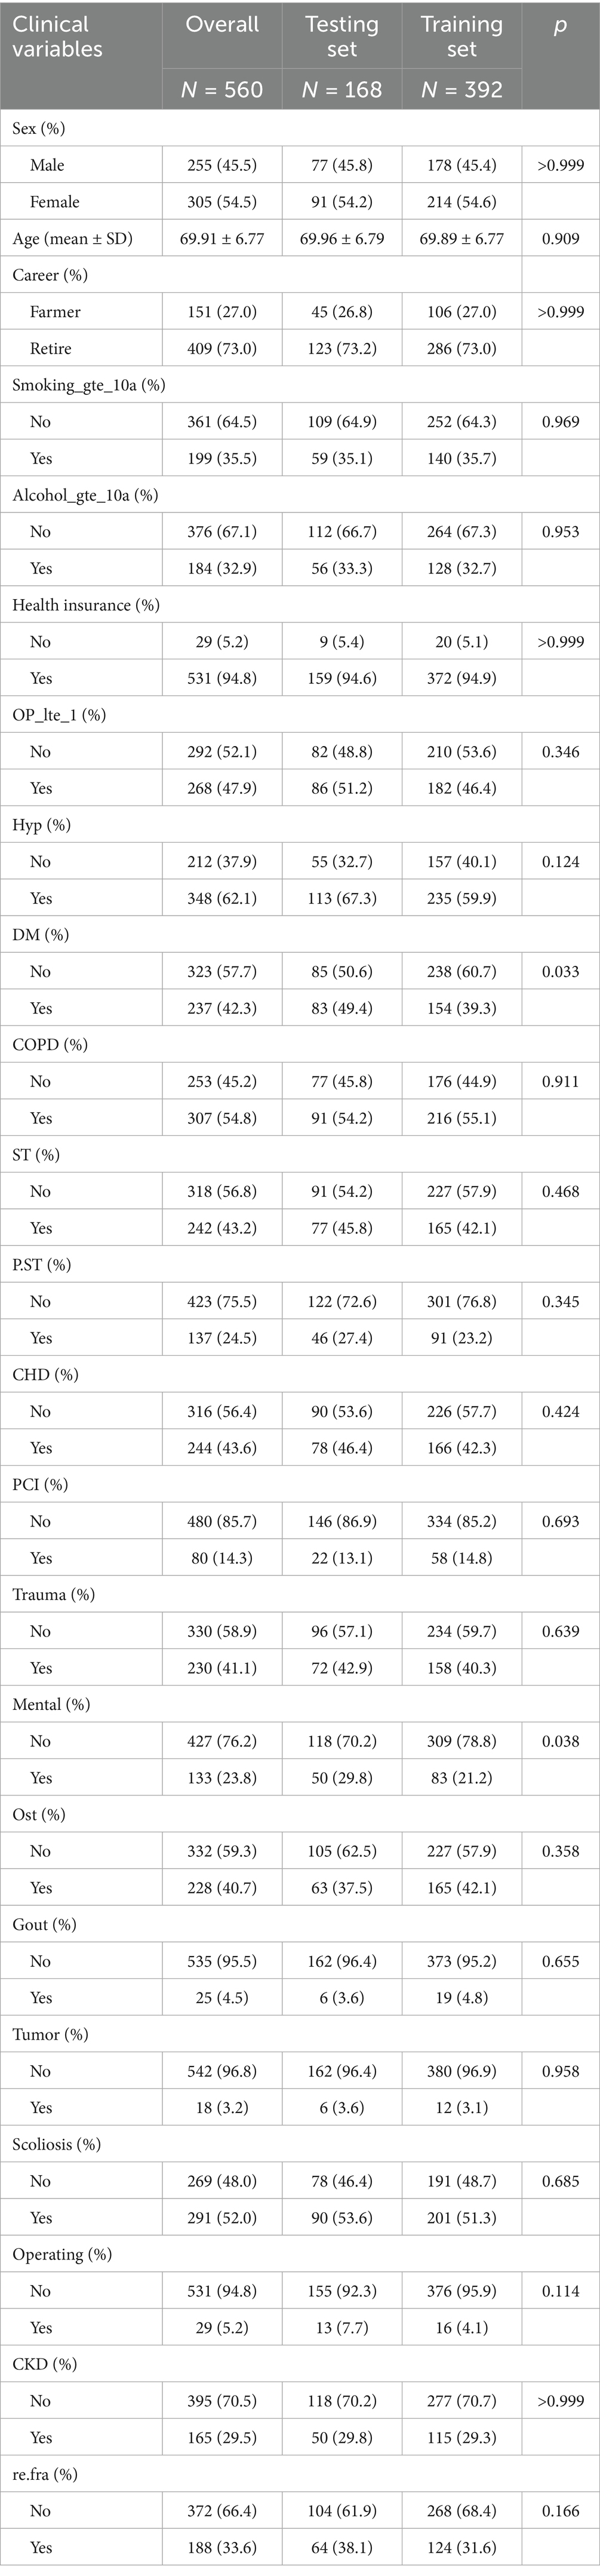Select the "N = 168" header cell
This screenshot has width=600, height=2576.
pos(342,90)
